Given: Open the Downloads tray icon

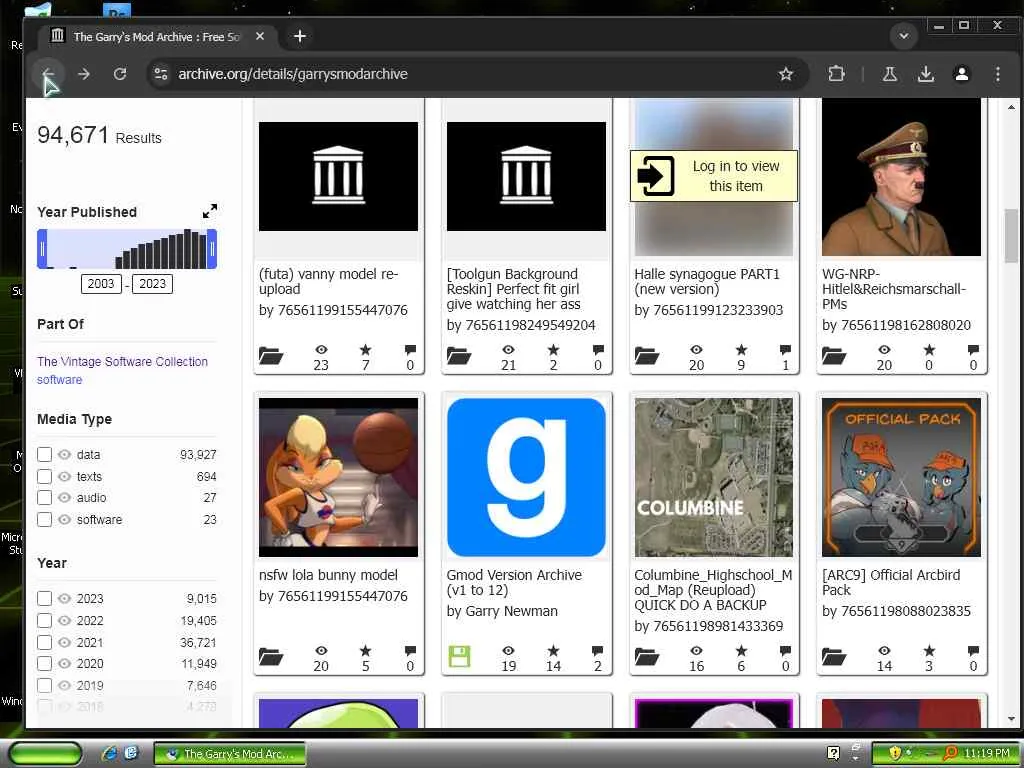Looking at the screenshot, I should pos(925,74).
